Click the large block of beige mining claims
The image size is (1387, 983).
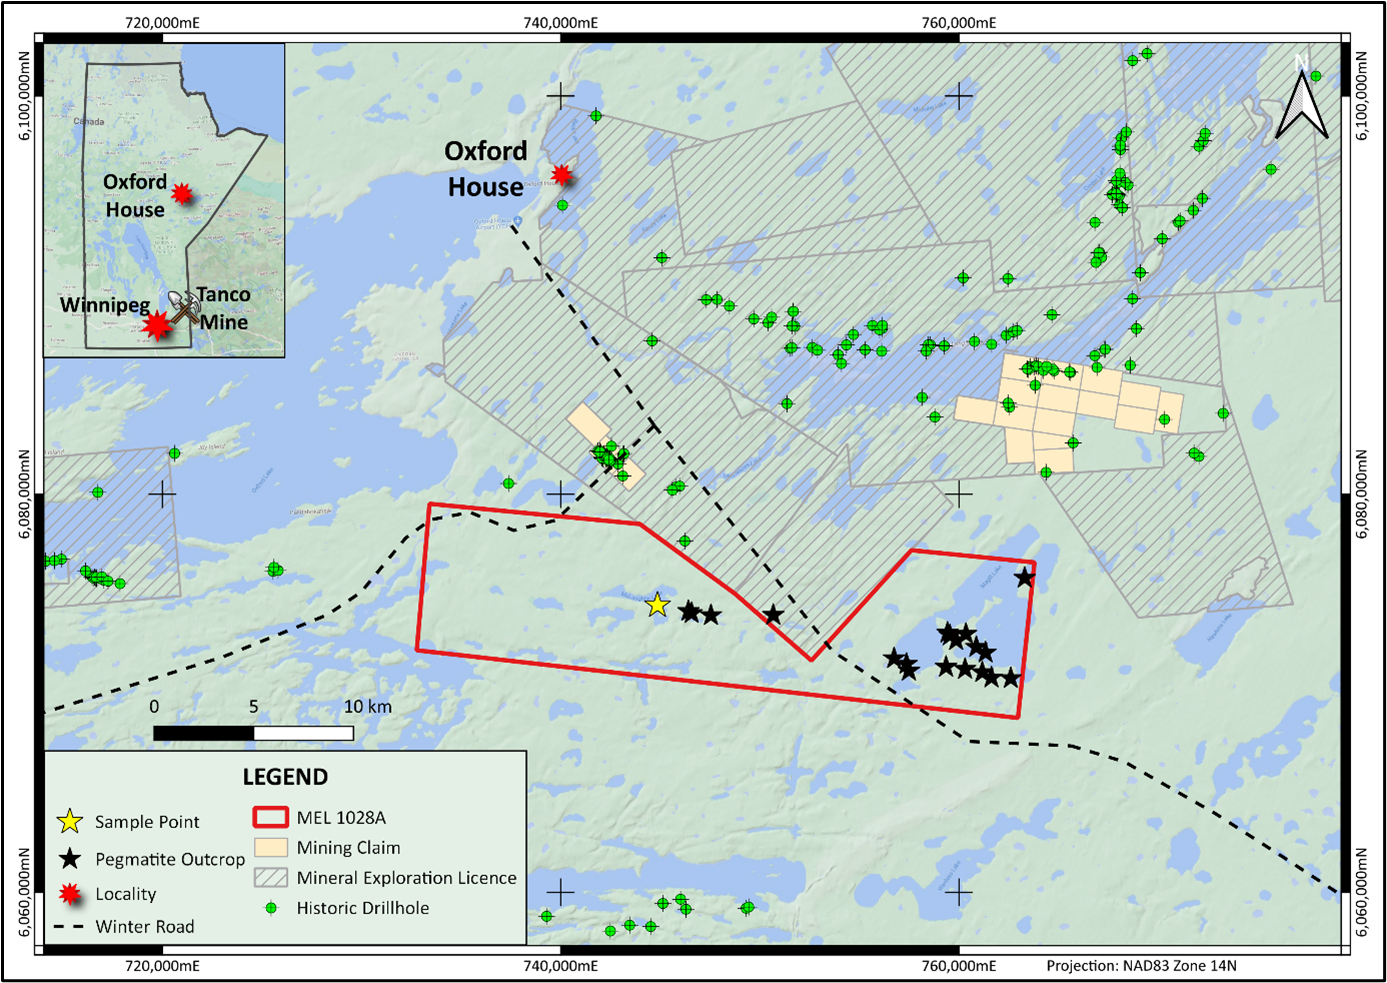pyautogui.click(x=1068, y=412)
